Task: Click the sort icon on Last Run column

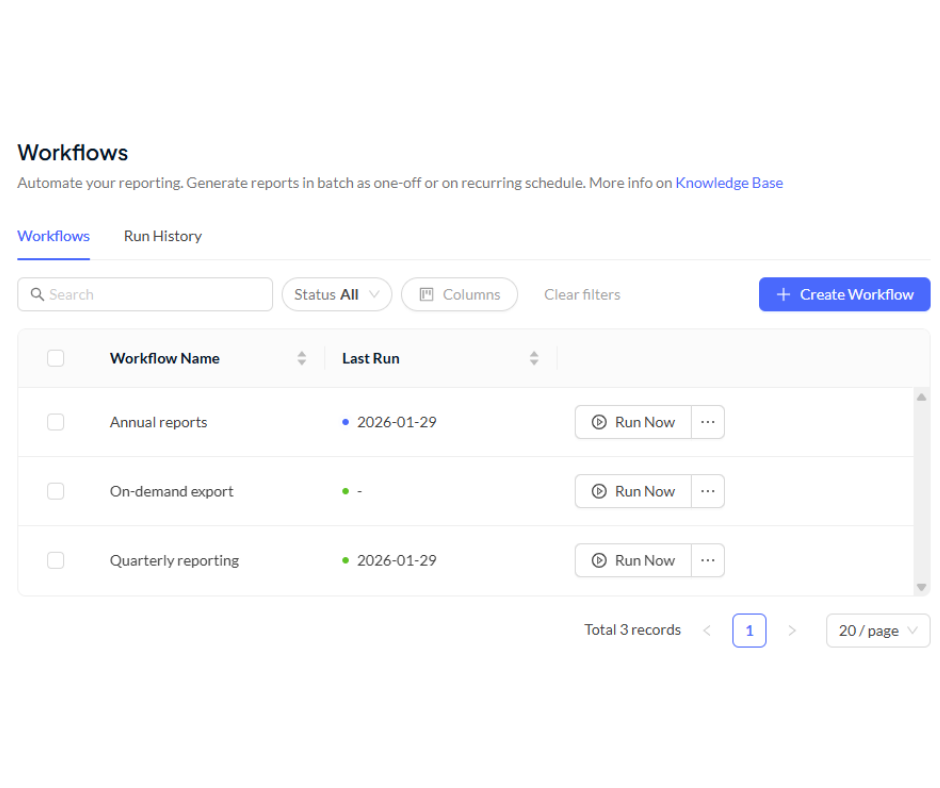Action: click(534, 358)
